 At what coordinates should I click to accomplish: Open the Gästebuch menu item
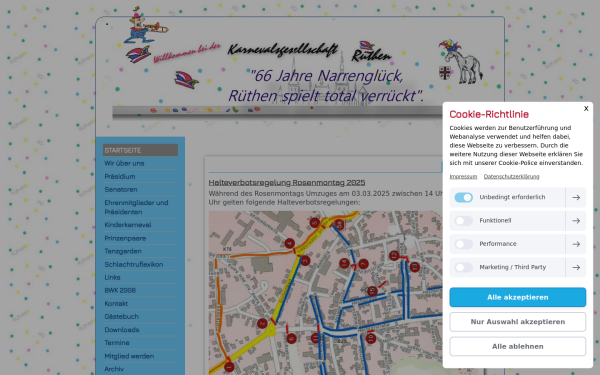(x=140, y=316)
